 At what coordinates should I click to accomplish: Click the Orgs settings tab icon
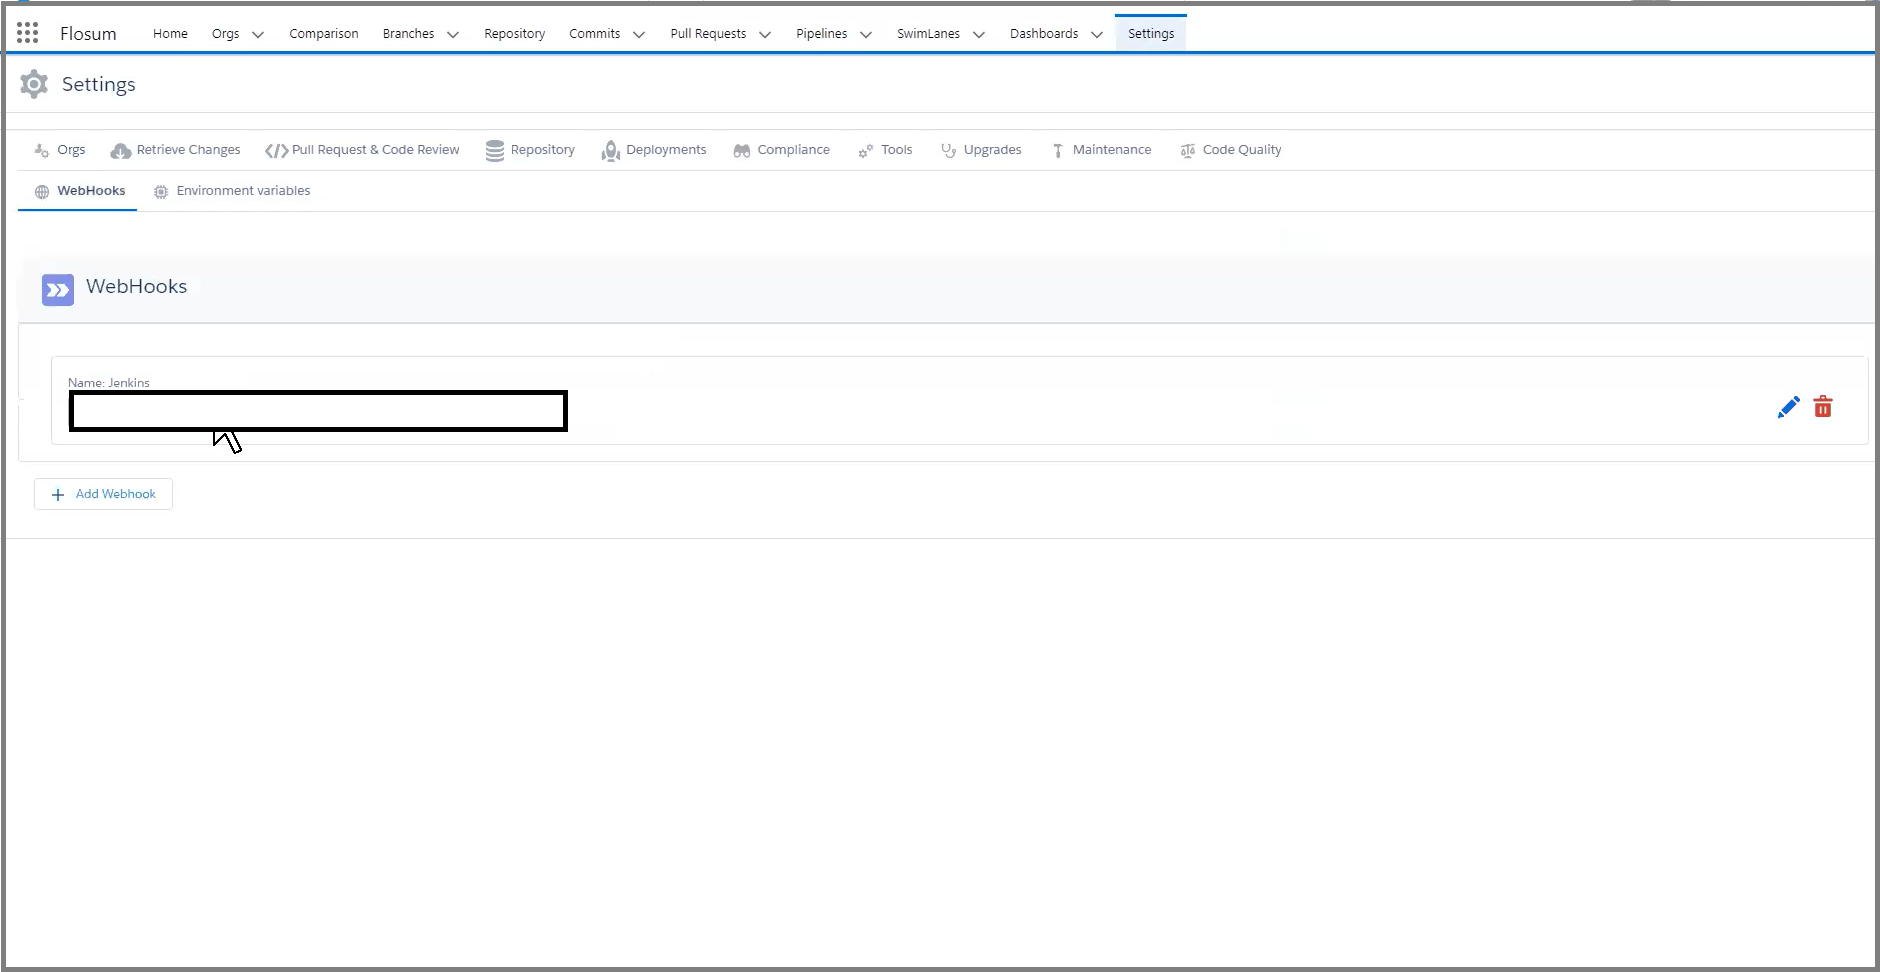pyautogui.click(x=42, y=150)
